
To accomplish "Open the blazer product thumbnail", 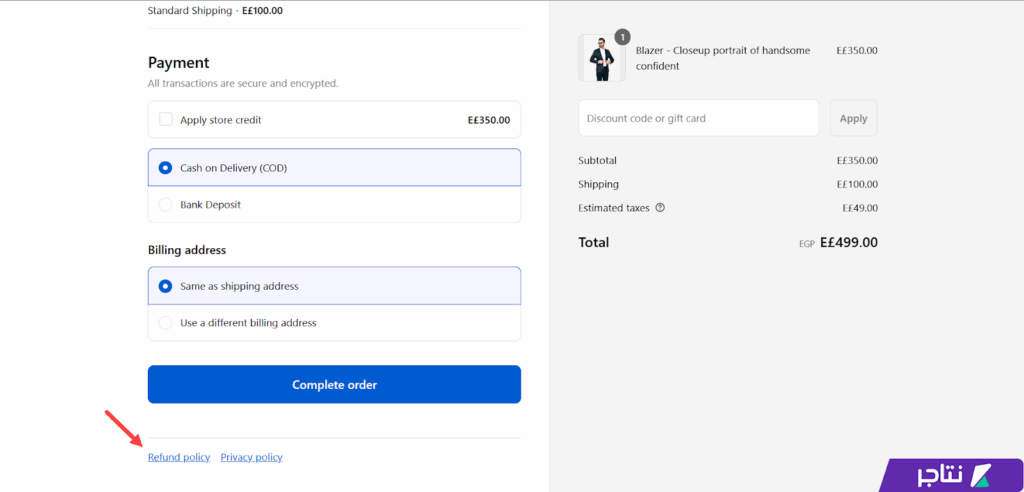I will click(x=602, y=59).
